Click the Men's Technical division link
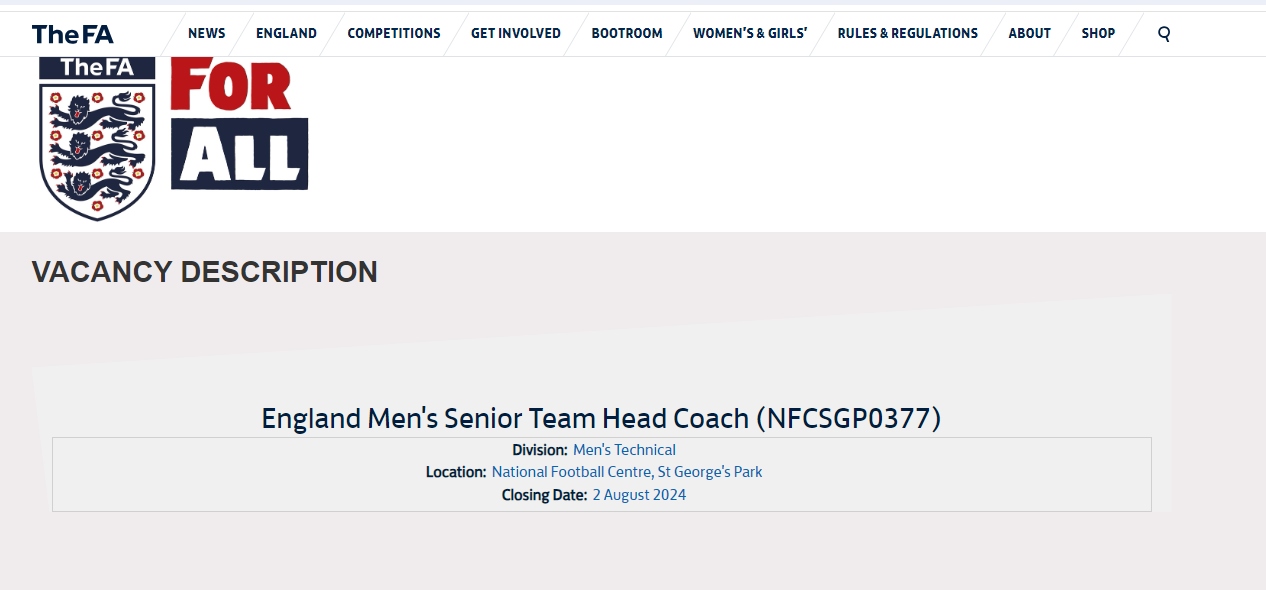This screenshot has width=1266, height=590. [624, 450]
